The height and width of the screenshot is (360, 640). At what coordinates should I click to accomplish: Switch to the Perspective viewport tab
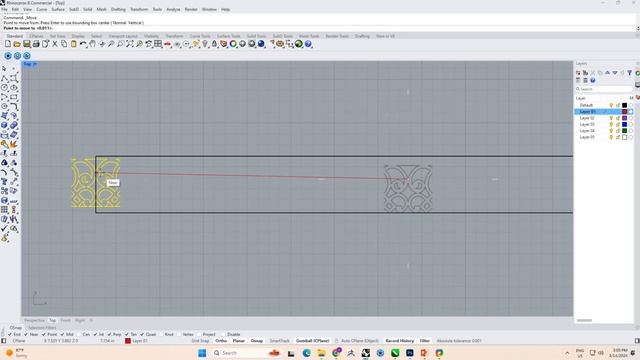34,321
